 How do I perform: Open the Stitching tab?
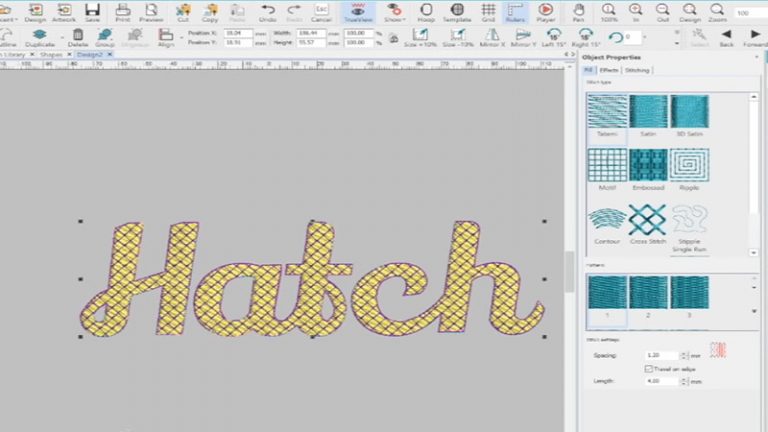coord(637,71)
